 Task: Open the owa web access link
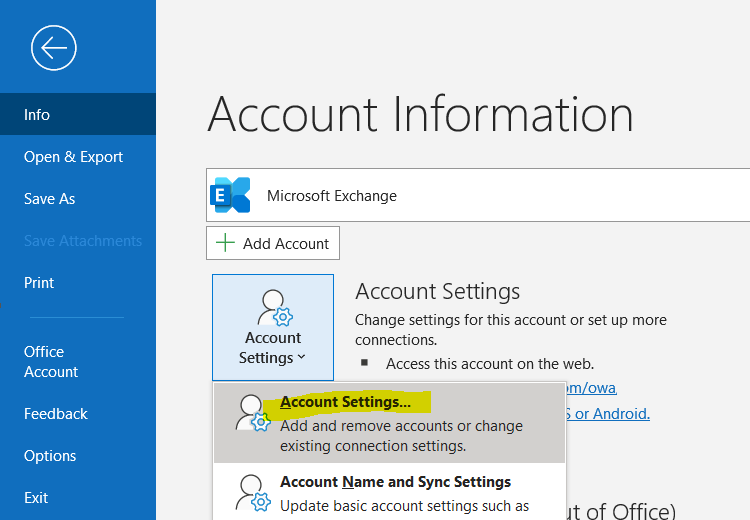click(x=591, y=387)
